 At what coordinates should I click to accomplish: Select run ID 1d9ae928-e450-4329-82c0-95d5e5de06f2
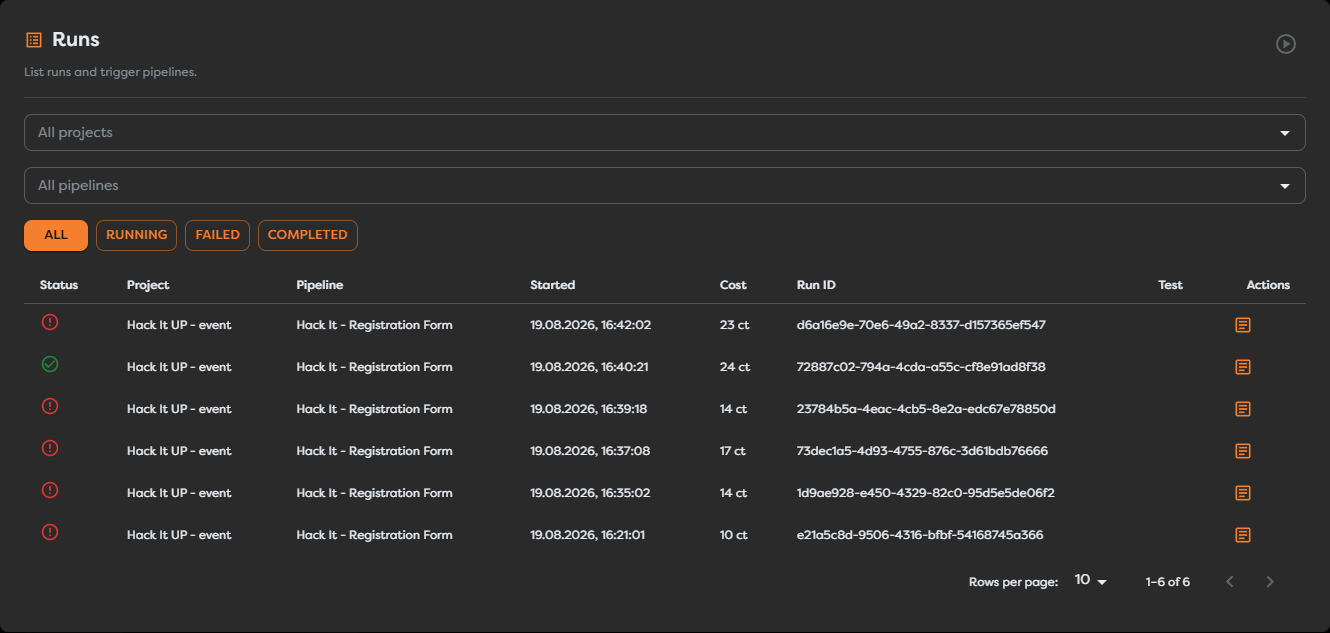pyautogui.click(x=926, y=493)
